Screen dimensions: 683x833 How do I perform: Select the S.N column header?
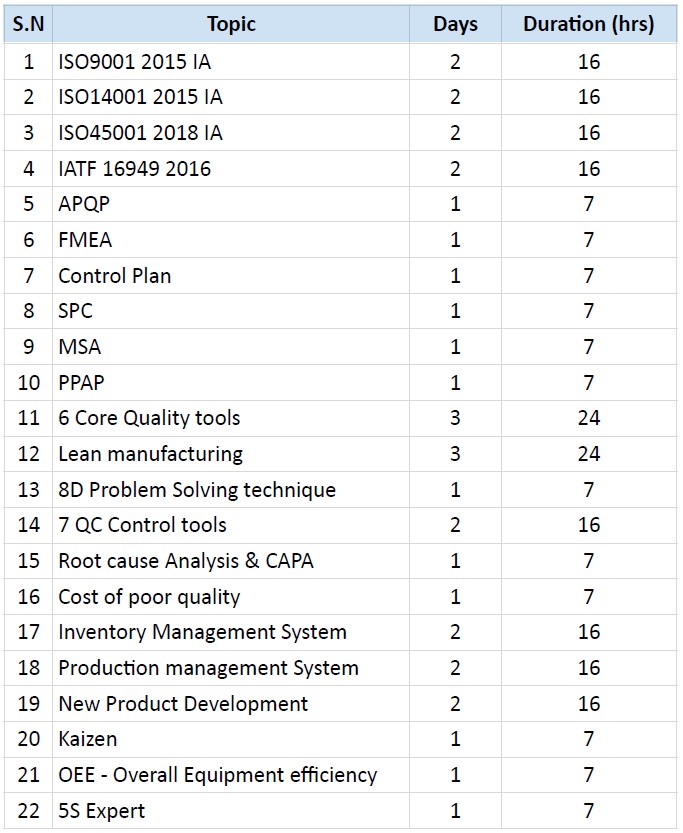tap(28, 24)
